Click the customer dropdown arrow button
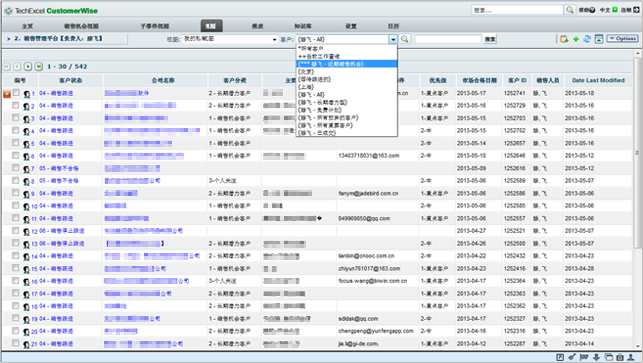 coord(393,39)
